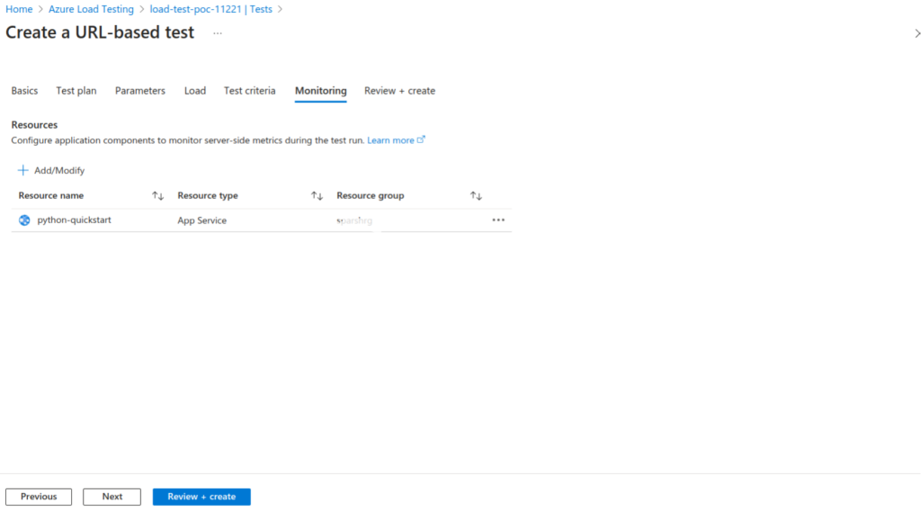Screen dimensions: 921x511
Task: Go to the Parameters tab
Action: [140, 91]
